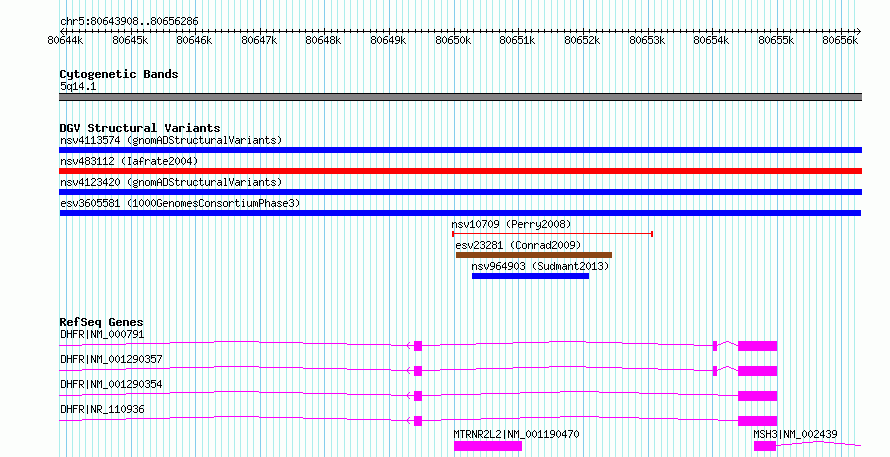Click the 80653k ruler tick label

point(648,40)
